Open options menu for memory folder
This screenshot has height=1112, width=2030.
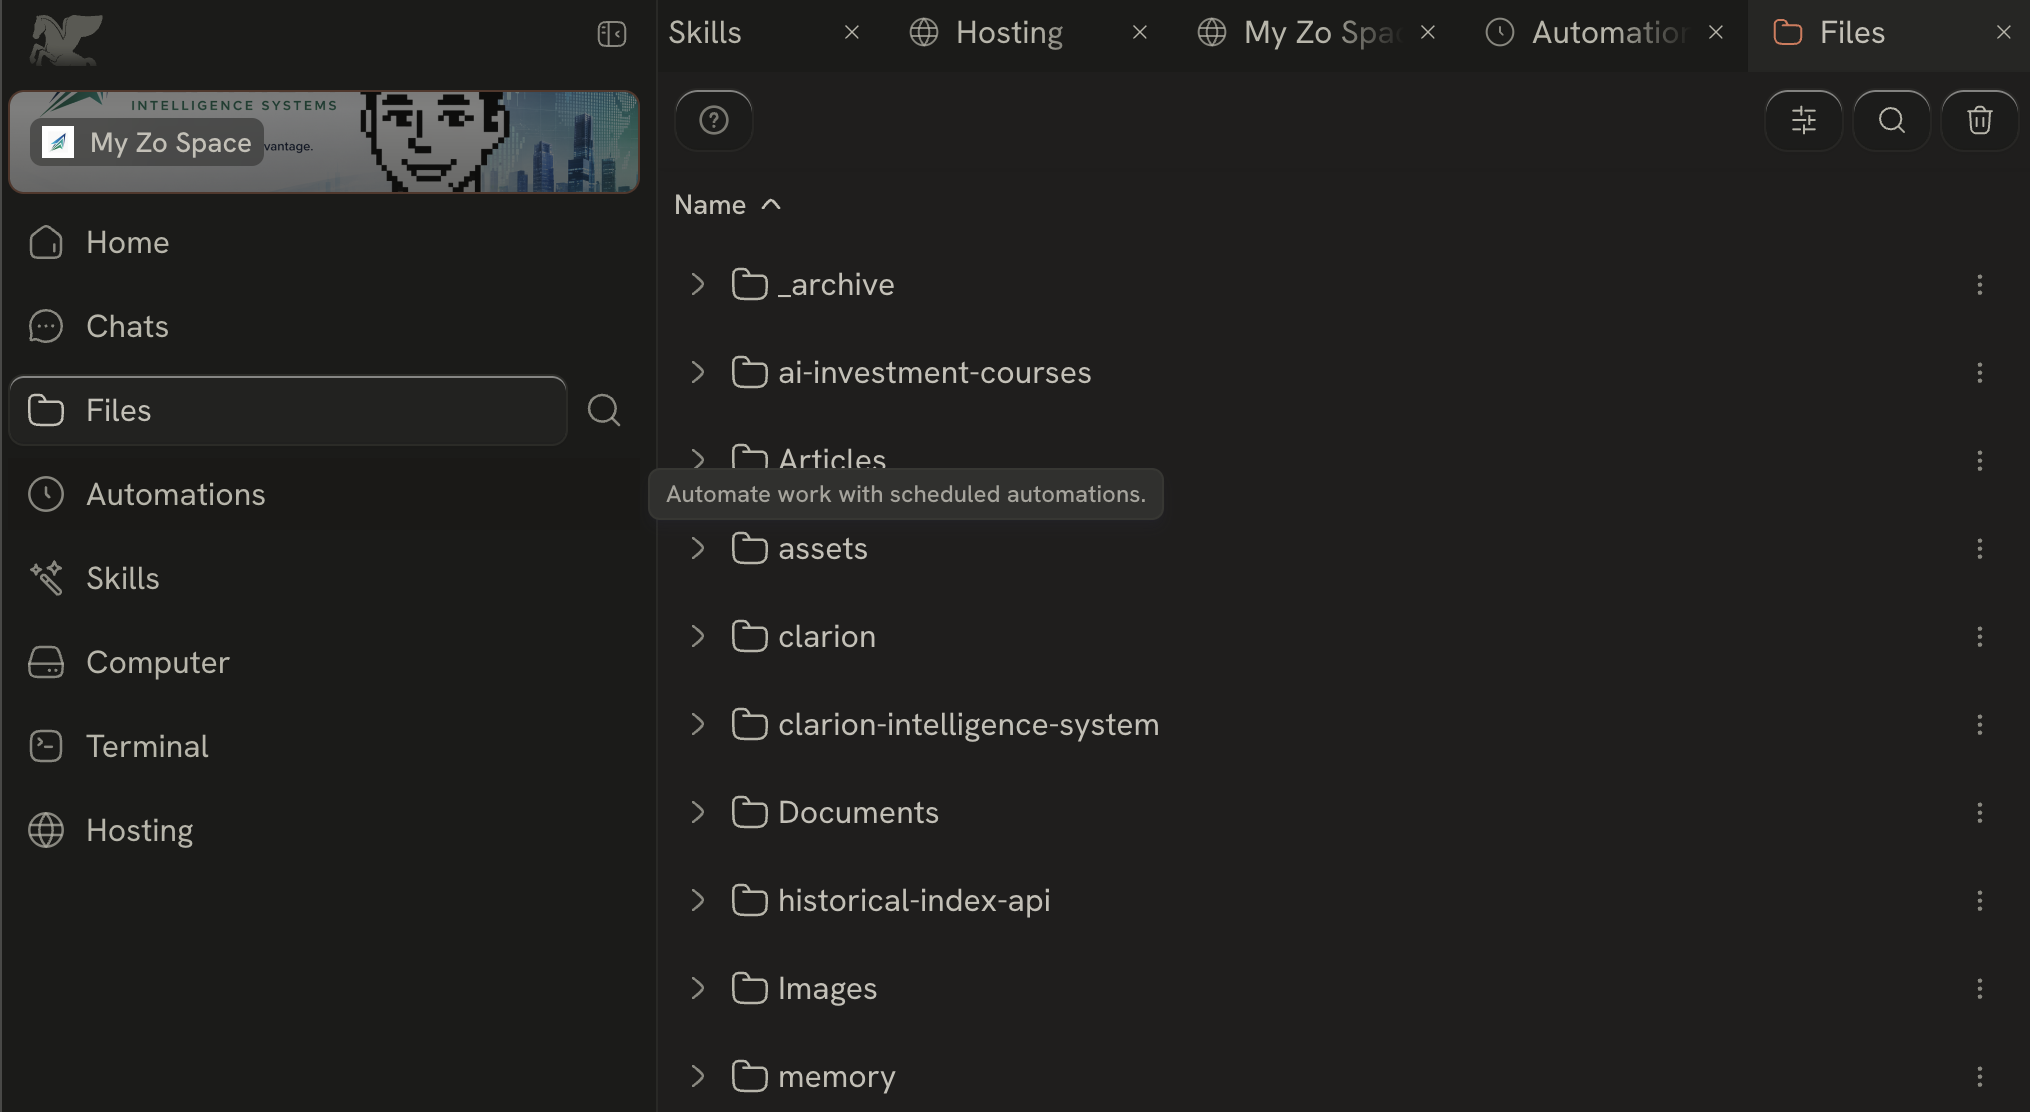coord(1980,1077)
